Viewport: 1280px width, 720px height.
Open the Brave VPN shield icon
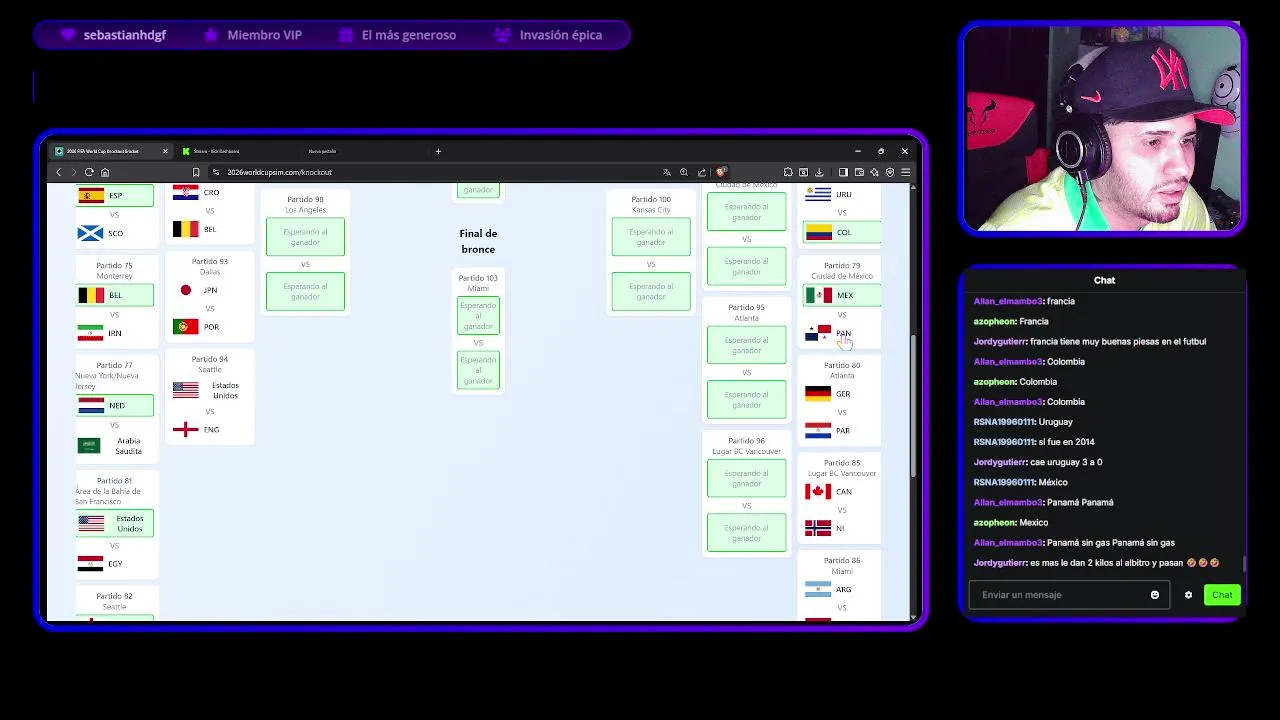(890, 172)
